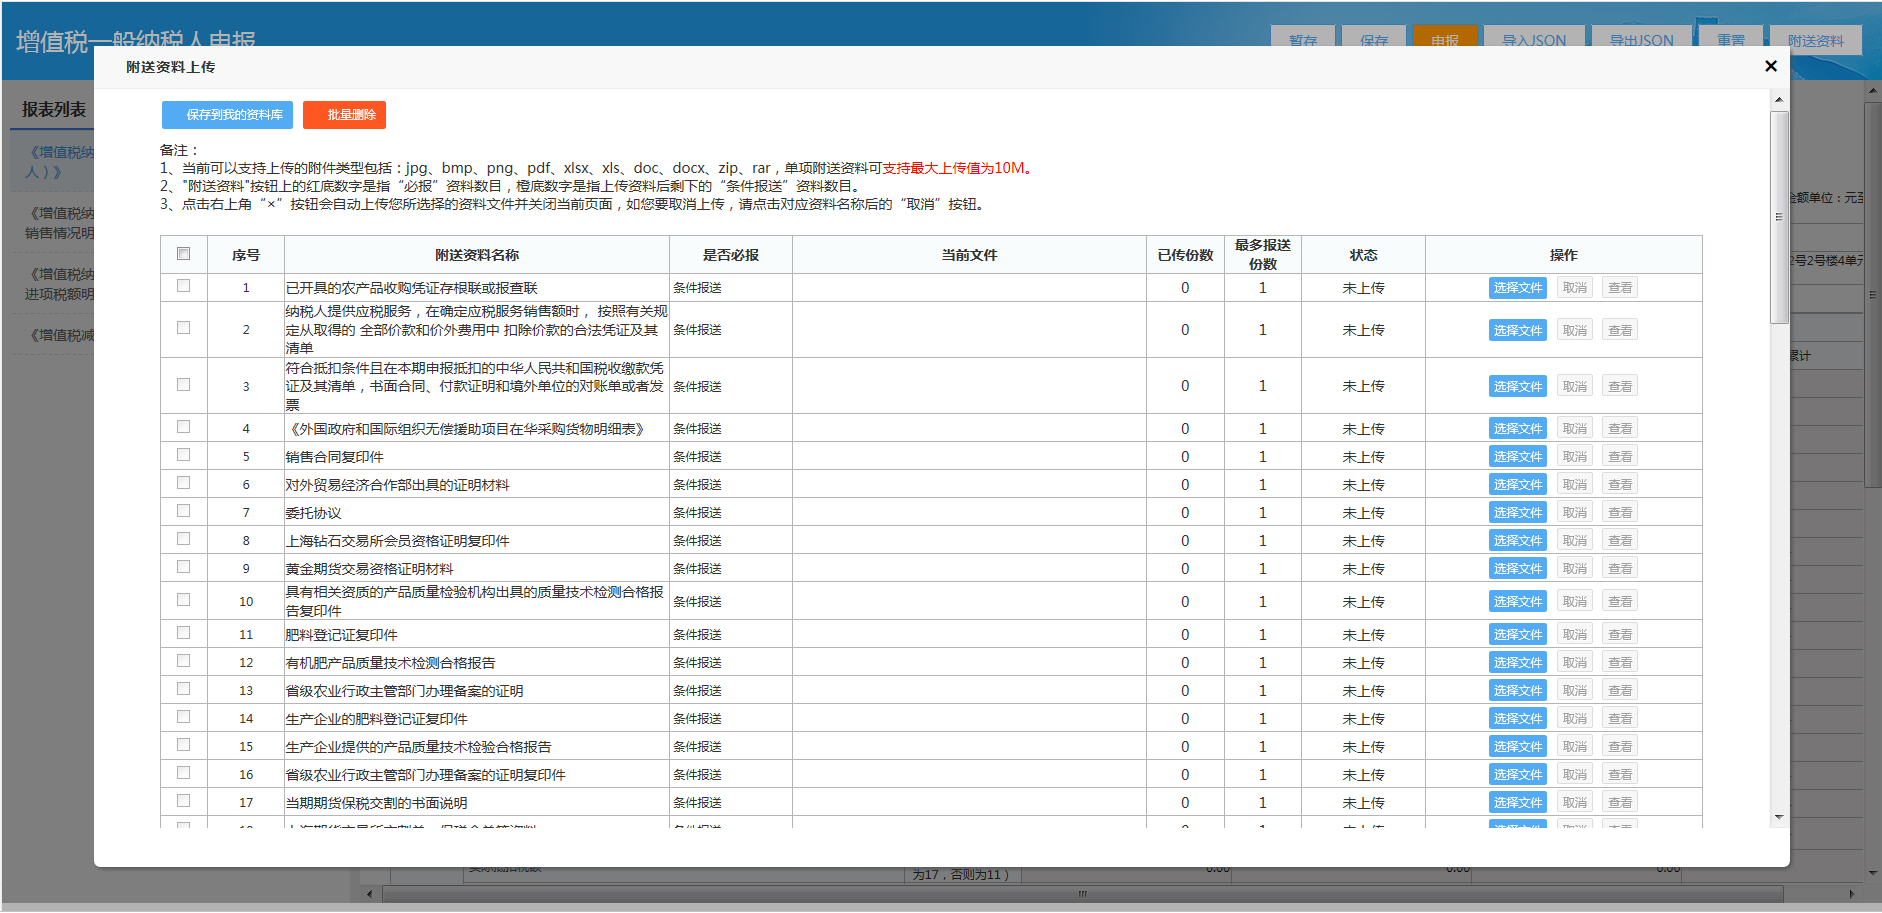This screenshot has width=1882, height=913.
Task: Click 取消 for row 1
Action: click(1575, 288)
